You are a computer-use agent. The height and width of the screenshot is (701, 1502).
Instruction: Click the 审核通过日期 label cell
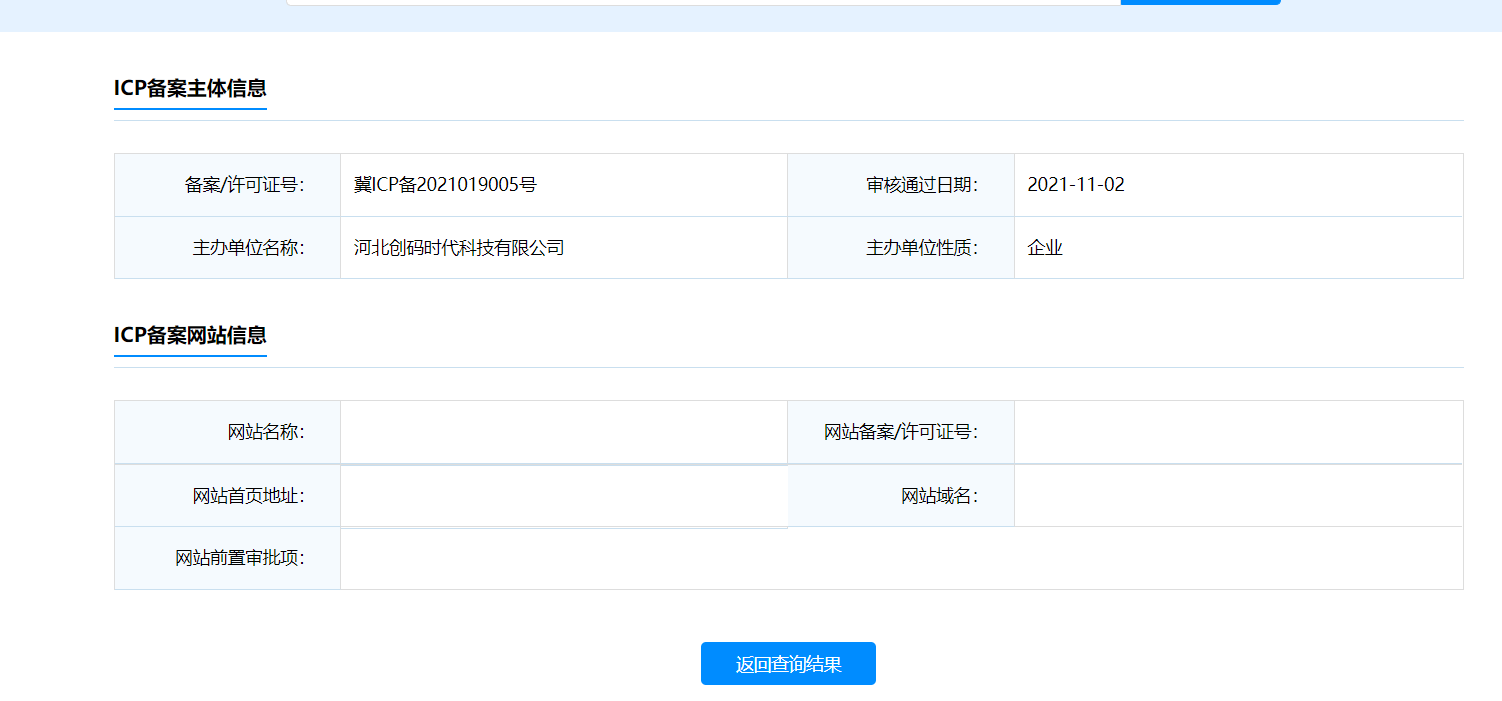point(900,184)
